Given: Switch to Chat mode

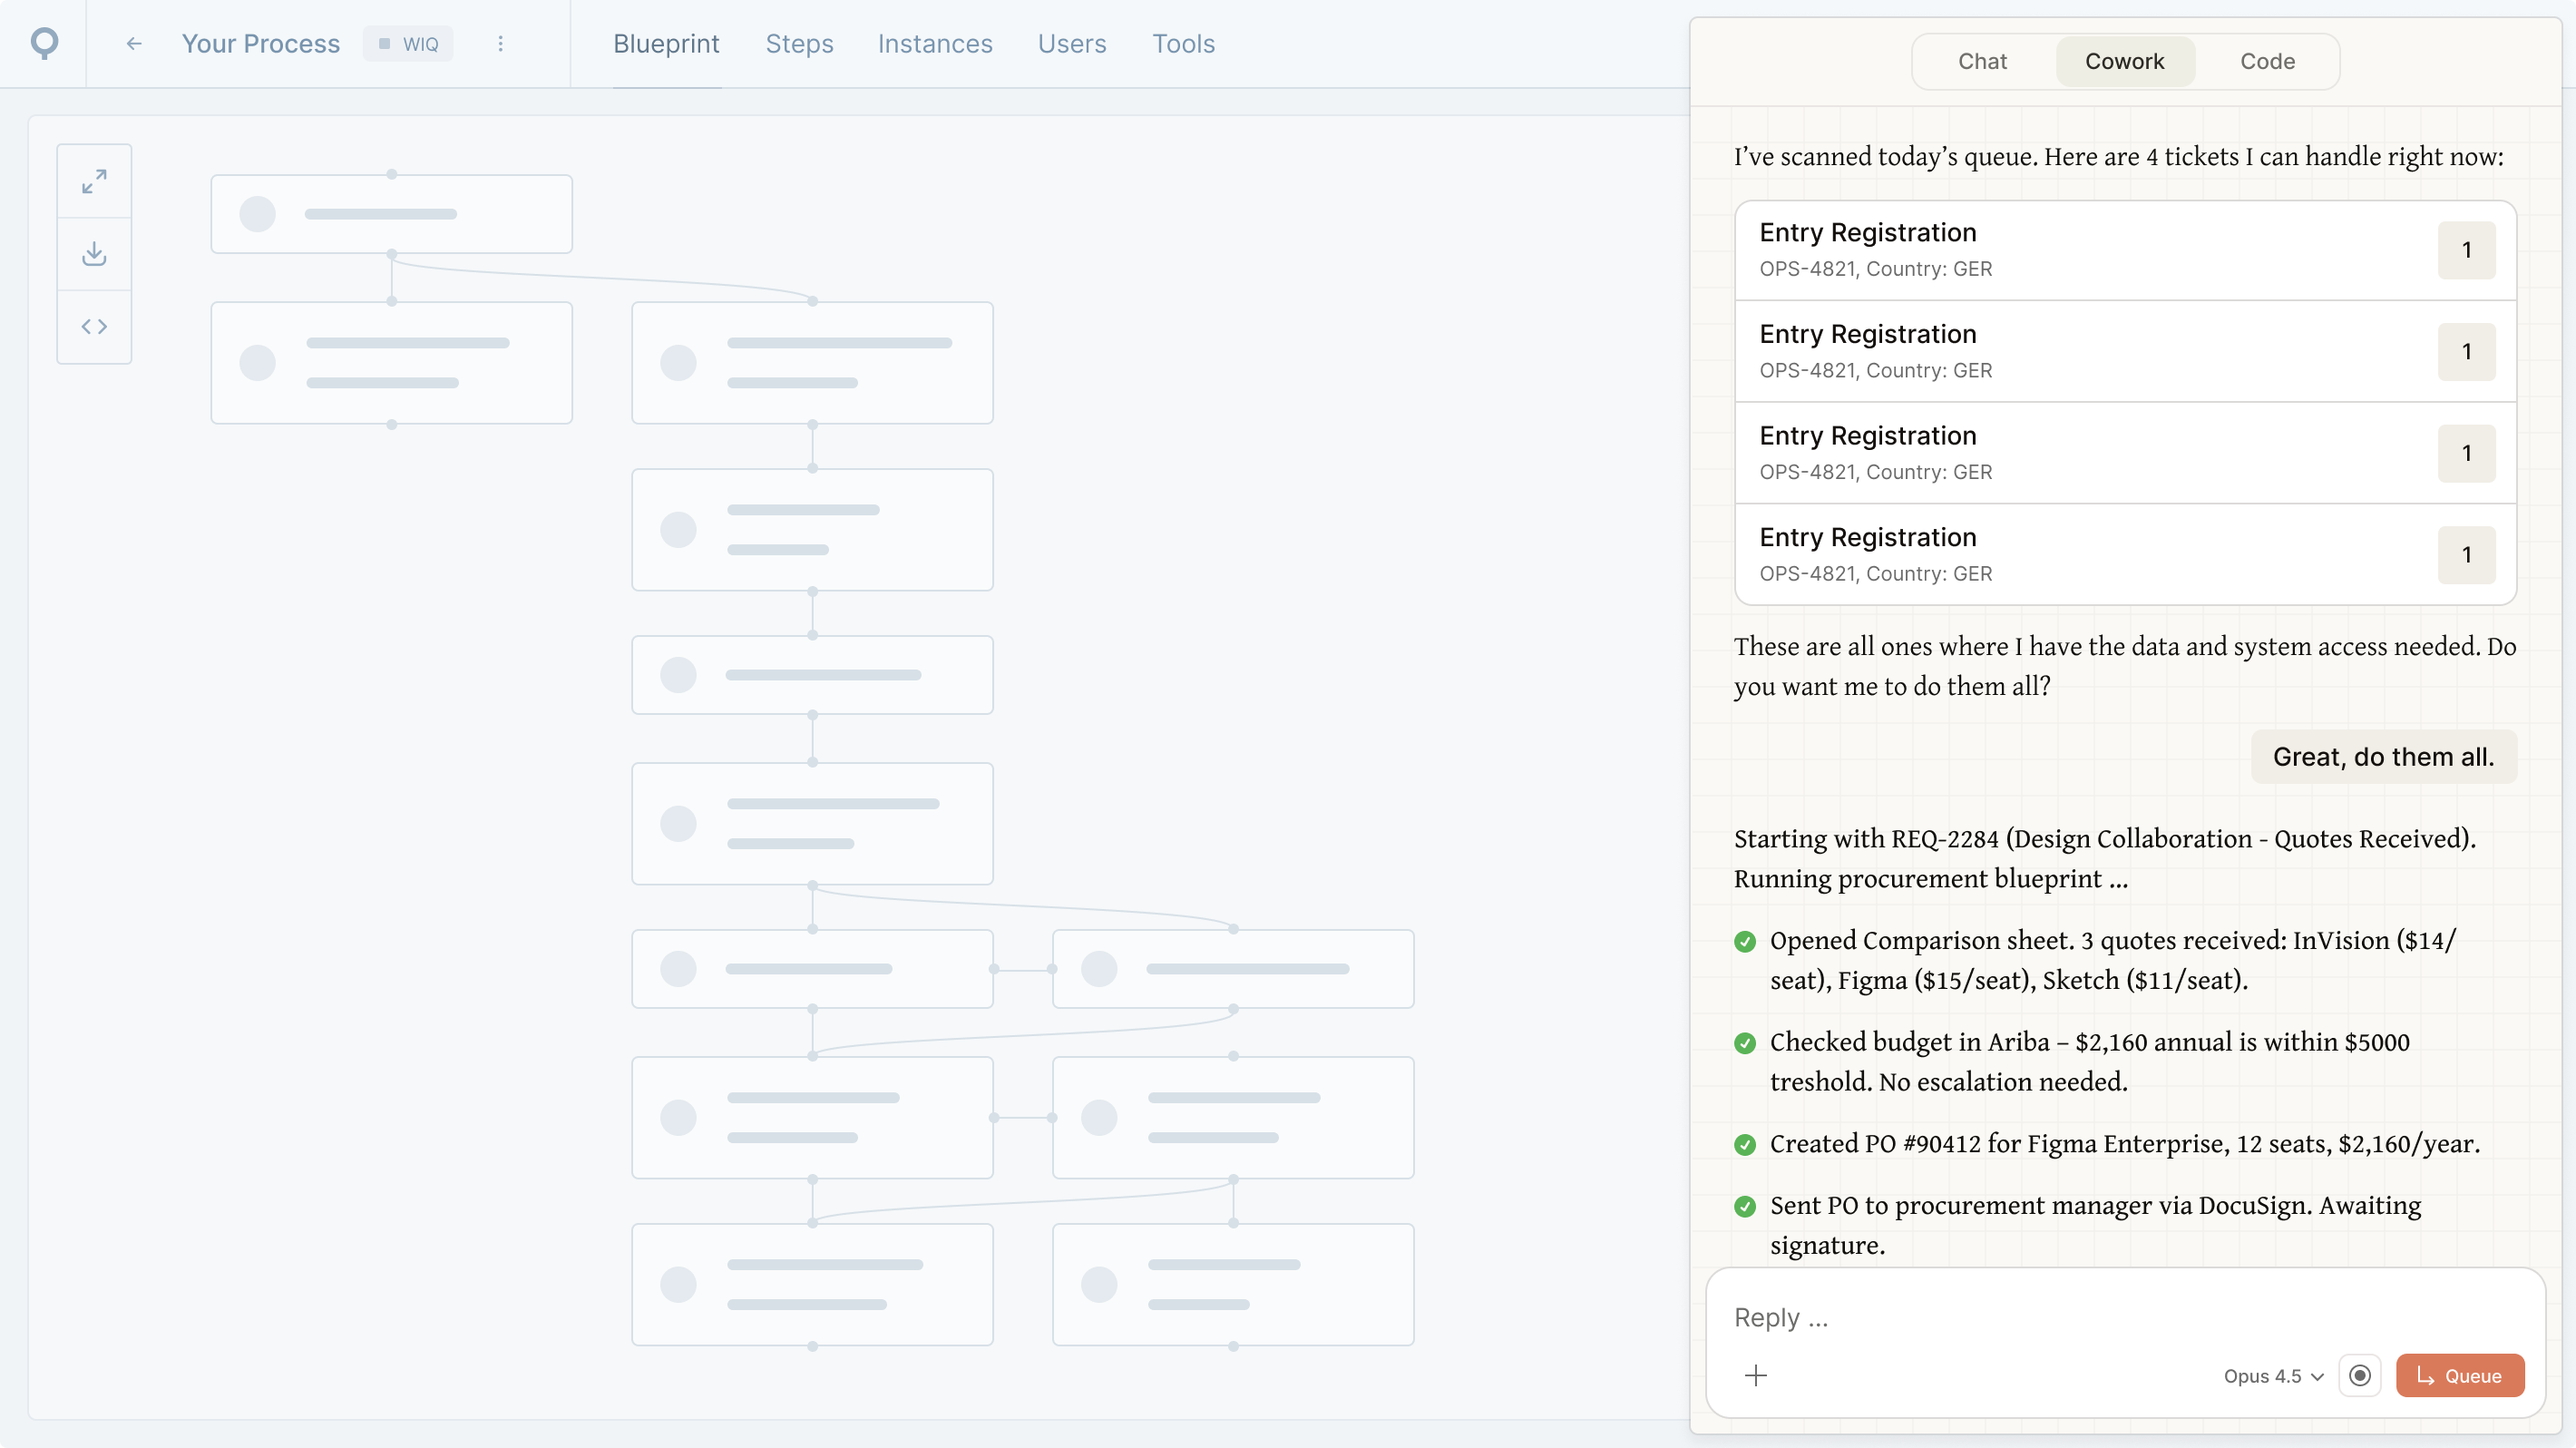Looking at the screenshot, I should point(1982,61).
